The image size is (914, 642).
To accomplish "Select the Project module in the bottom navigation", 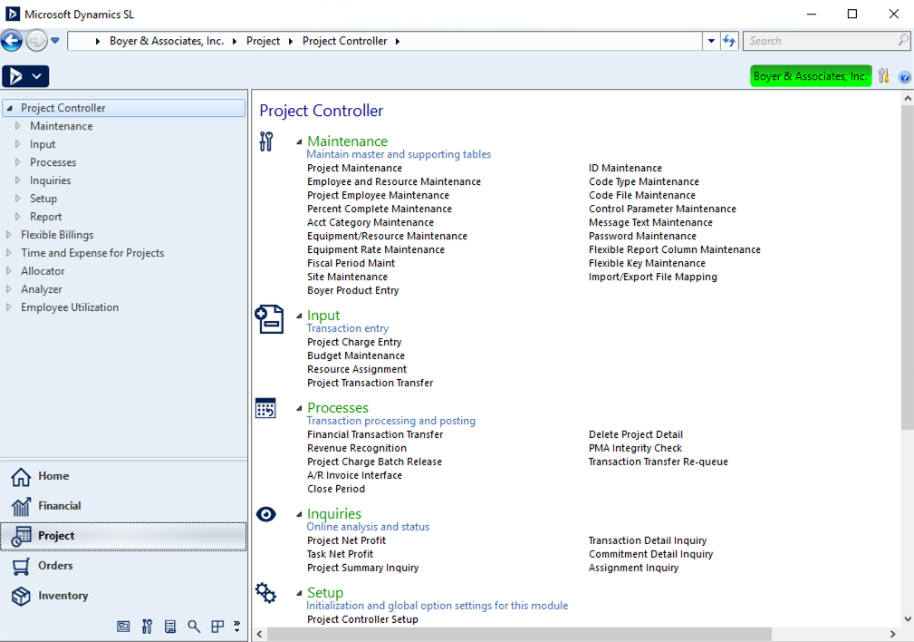I will tap(124, 536).
